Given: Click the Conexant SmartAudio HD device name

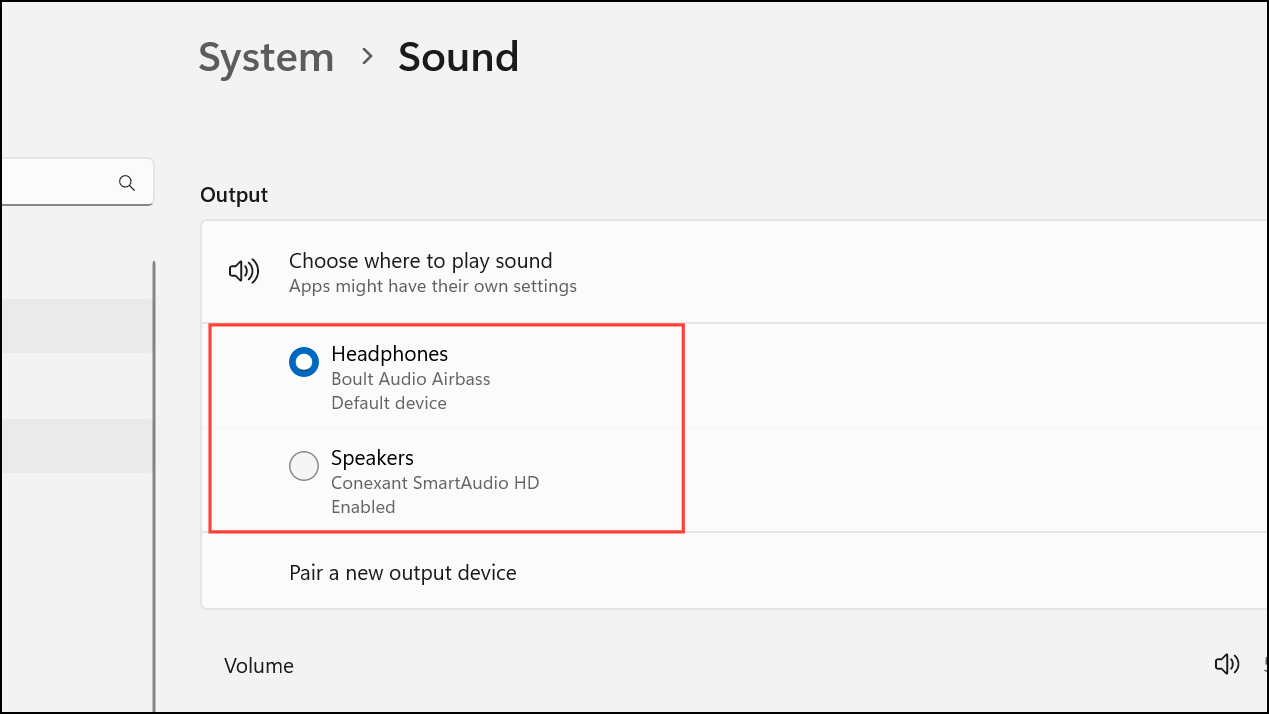Looking at the screenshot, I should (x=435, y=483).
